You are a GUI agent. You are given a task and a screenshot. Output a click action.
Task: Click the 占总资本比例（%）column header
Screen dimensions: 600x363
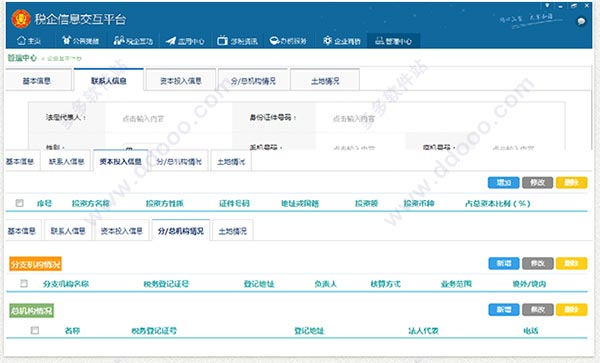[x=498, y=203]
